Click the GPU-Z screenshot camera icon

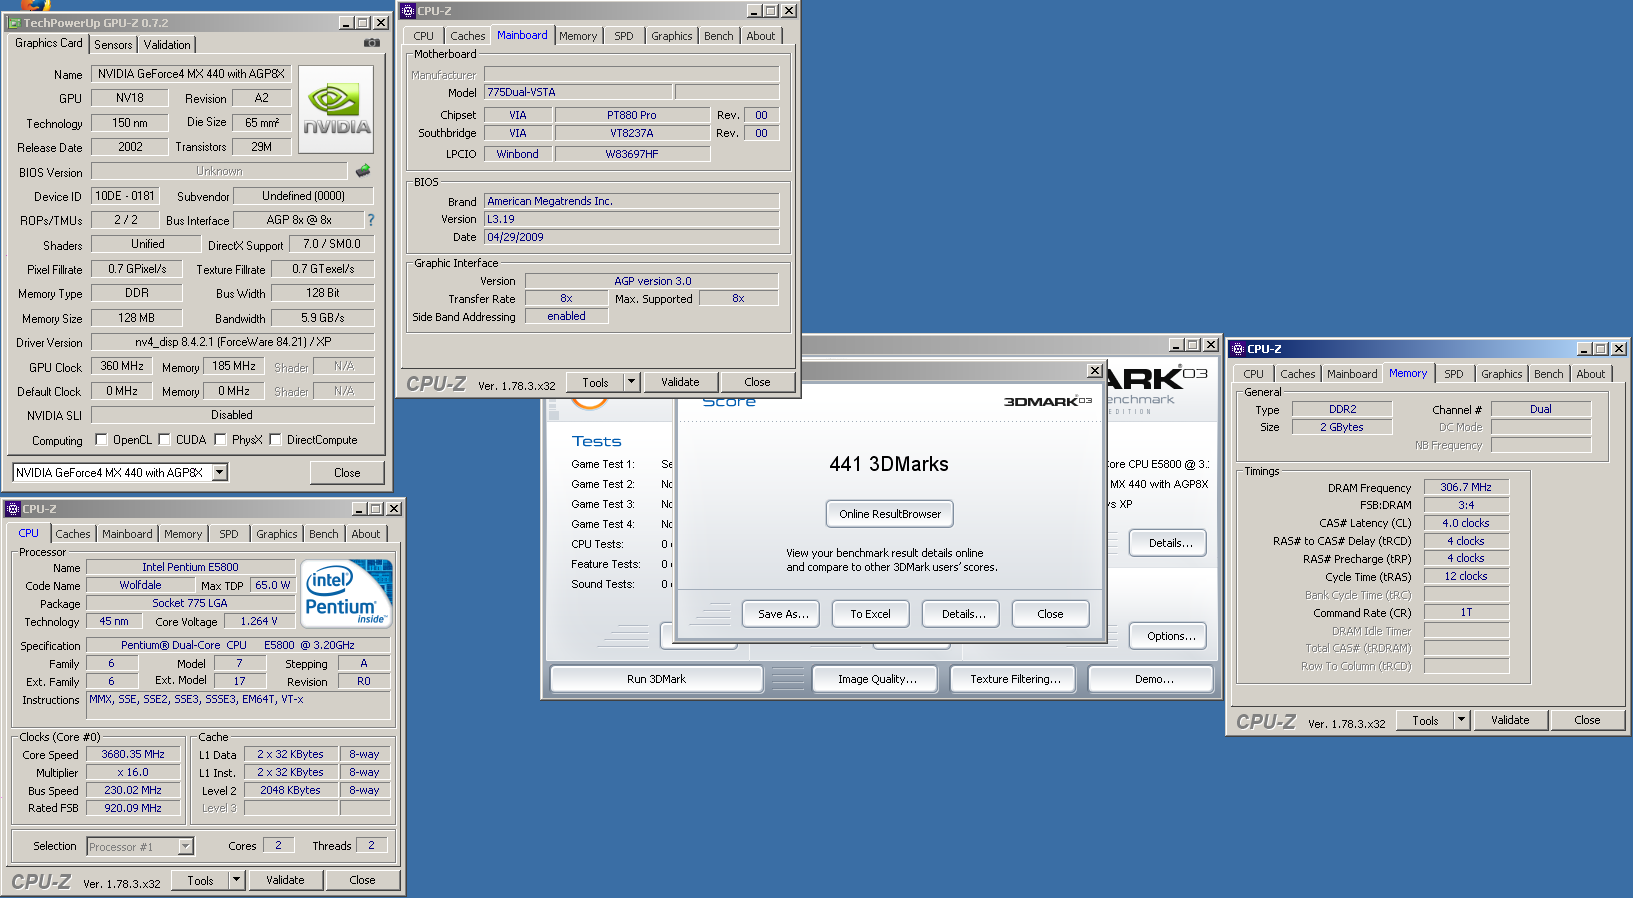click(371, 43)
